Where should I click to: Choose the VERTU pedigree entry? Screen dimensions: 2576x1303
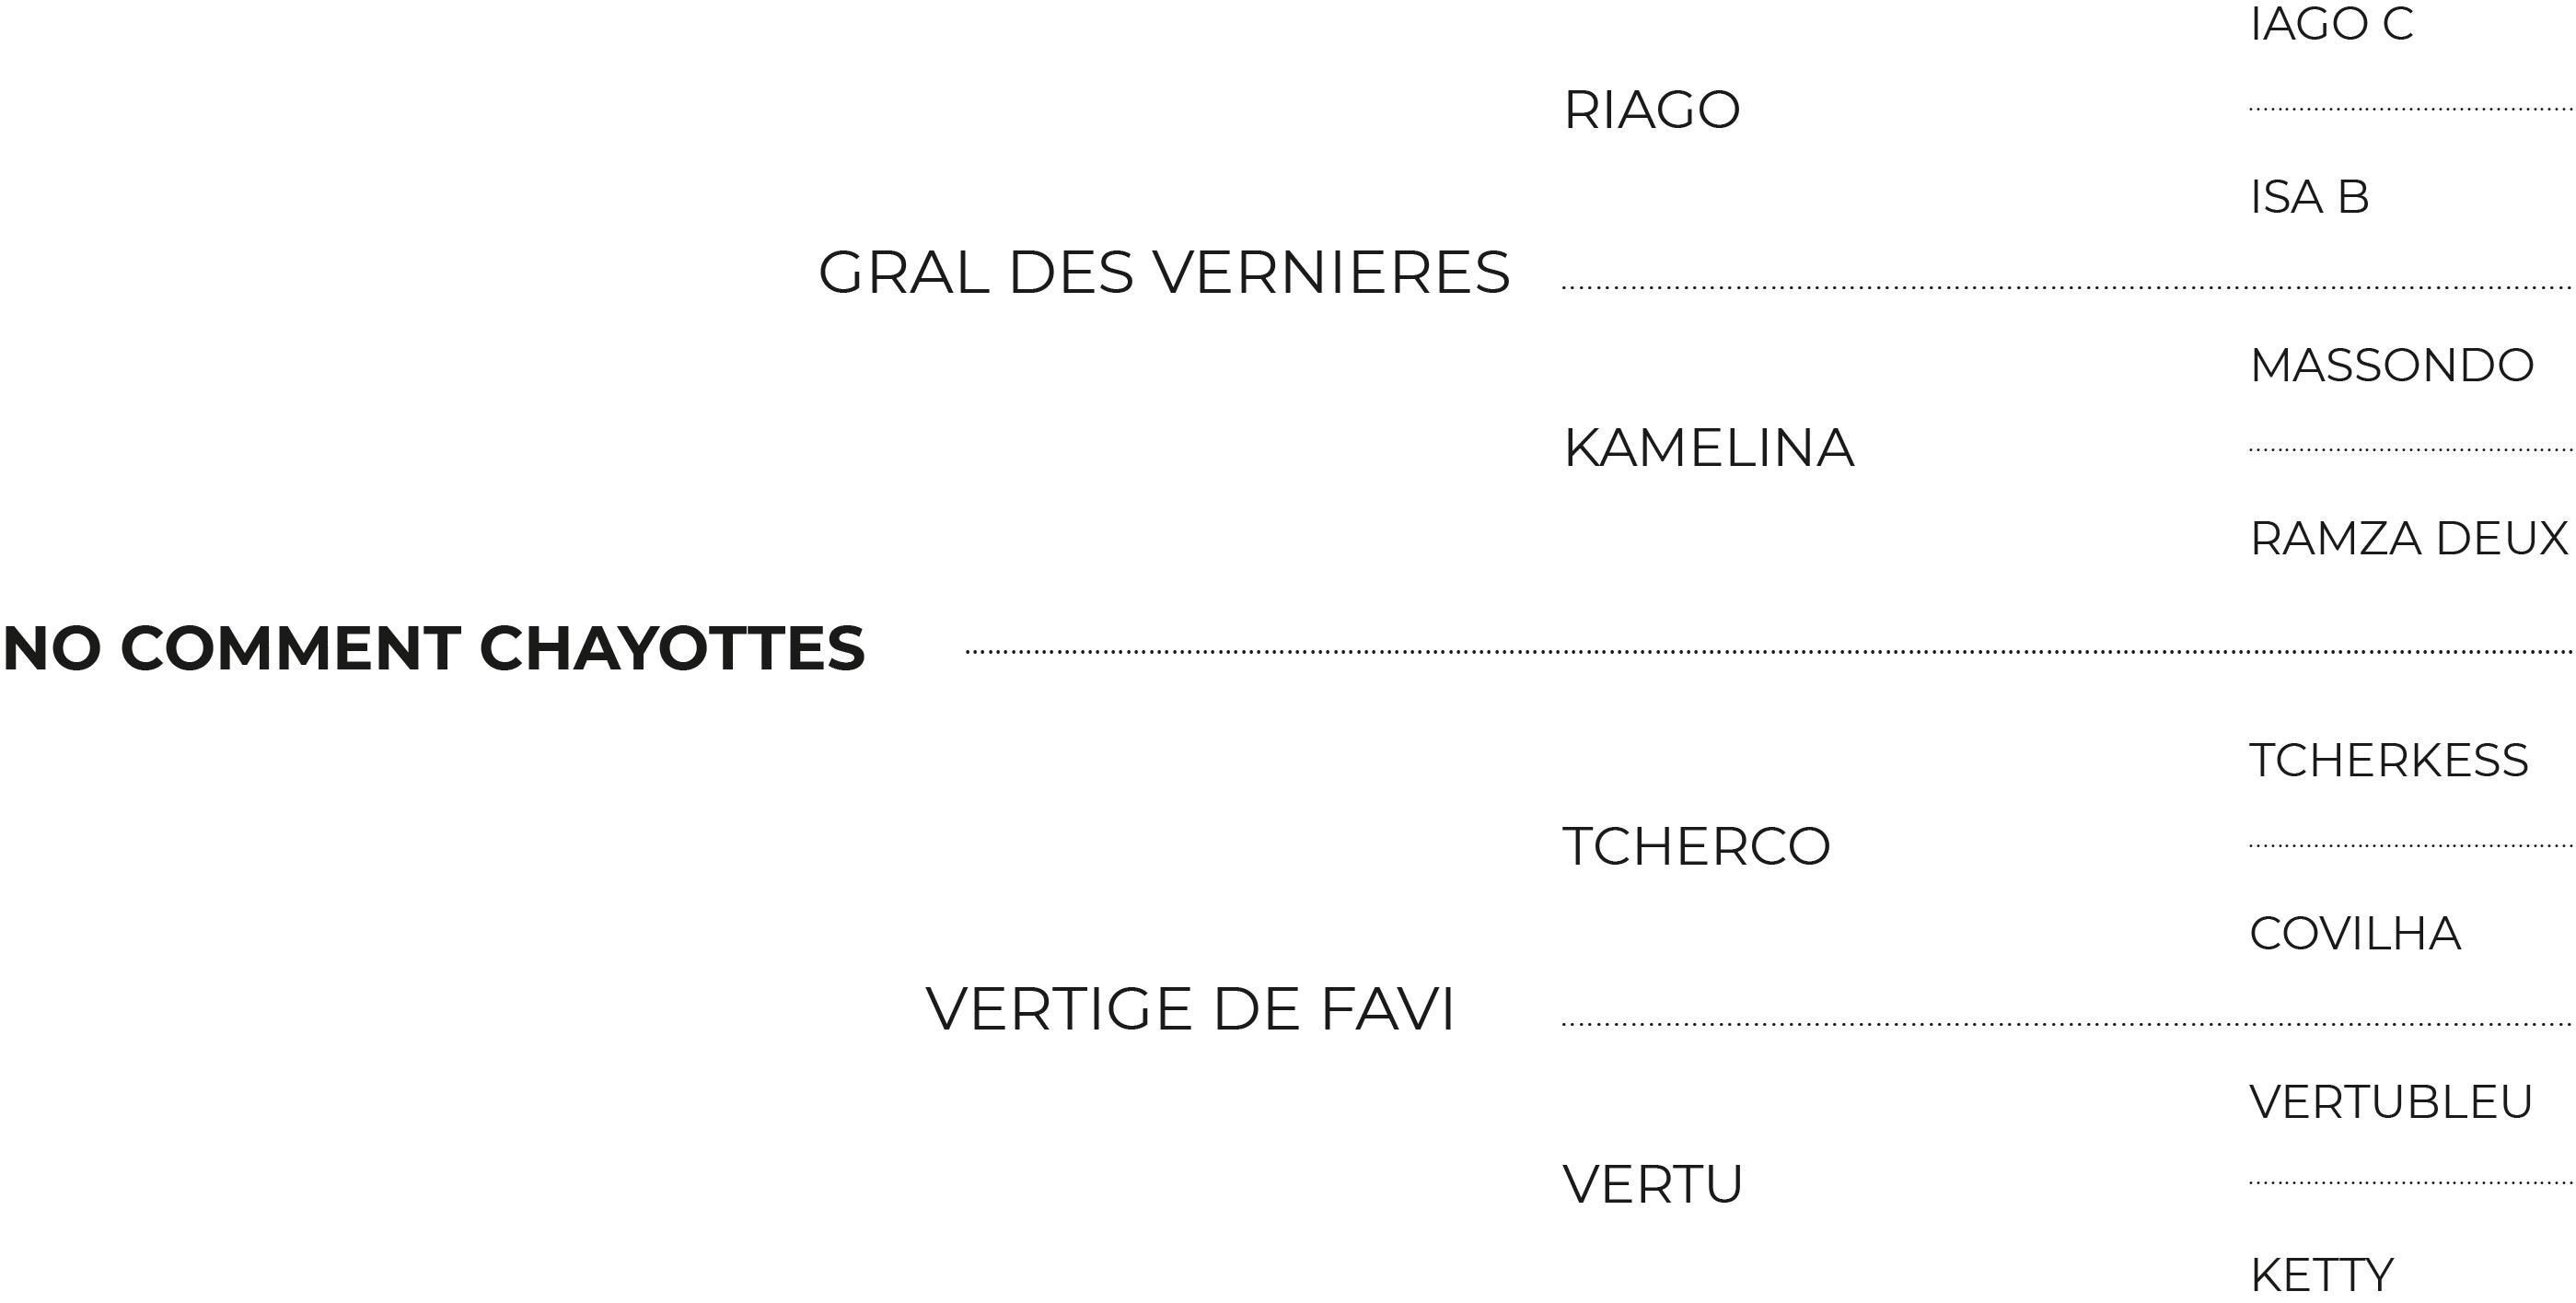1653,1184
